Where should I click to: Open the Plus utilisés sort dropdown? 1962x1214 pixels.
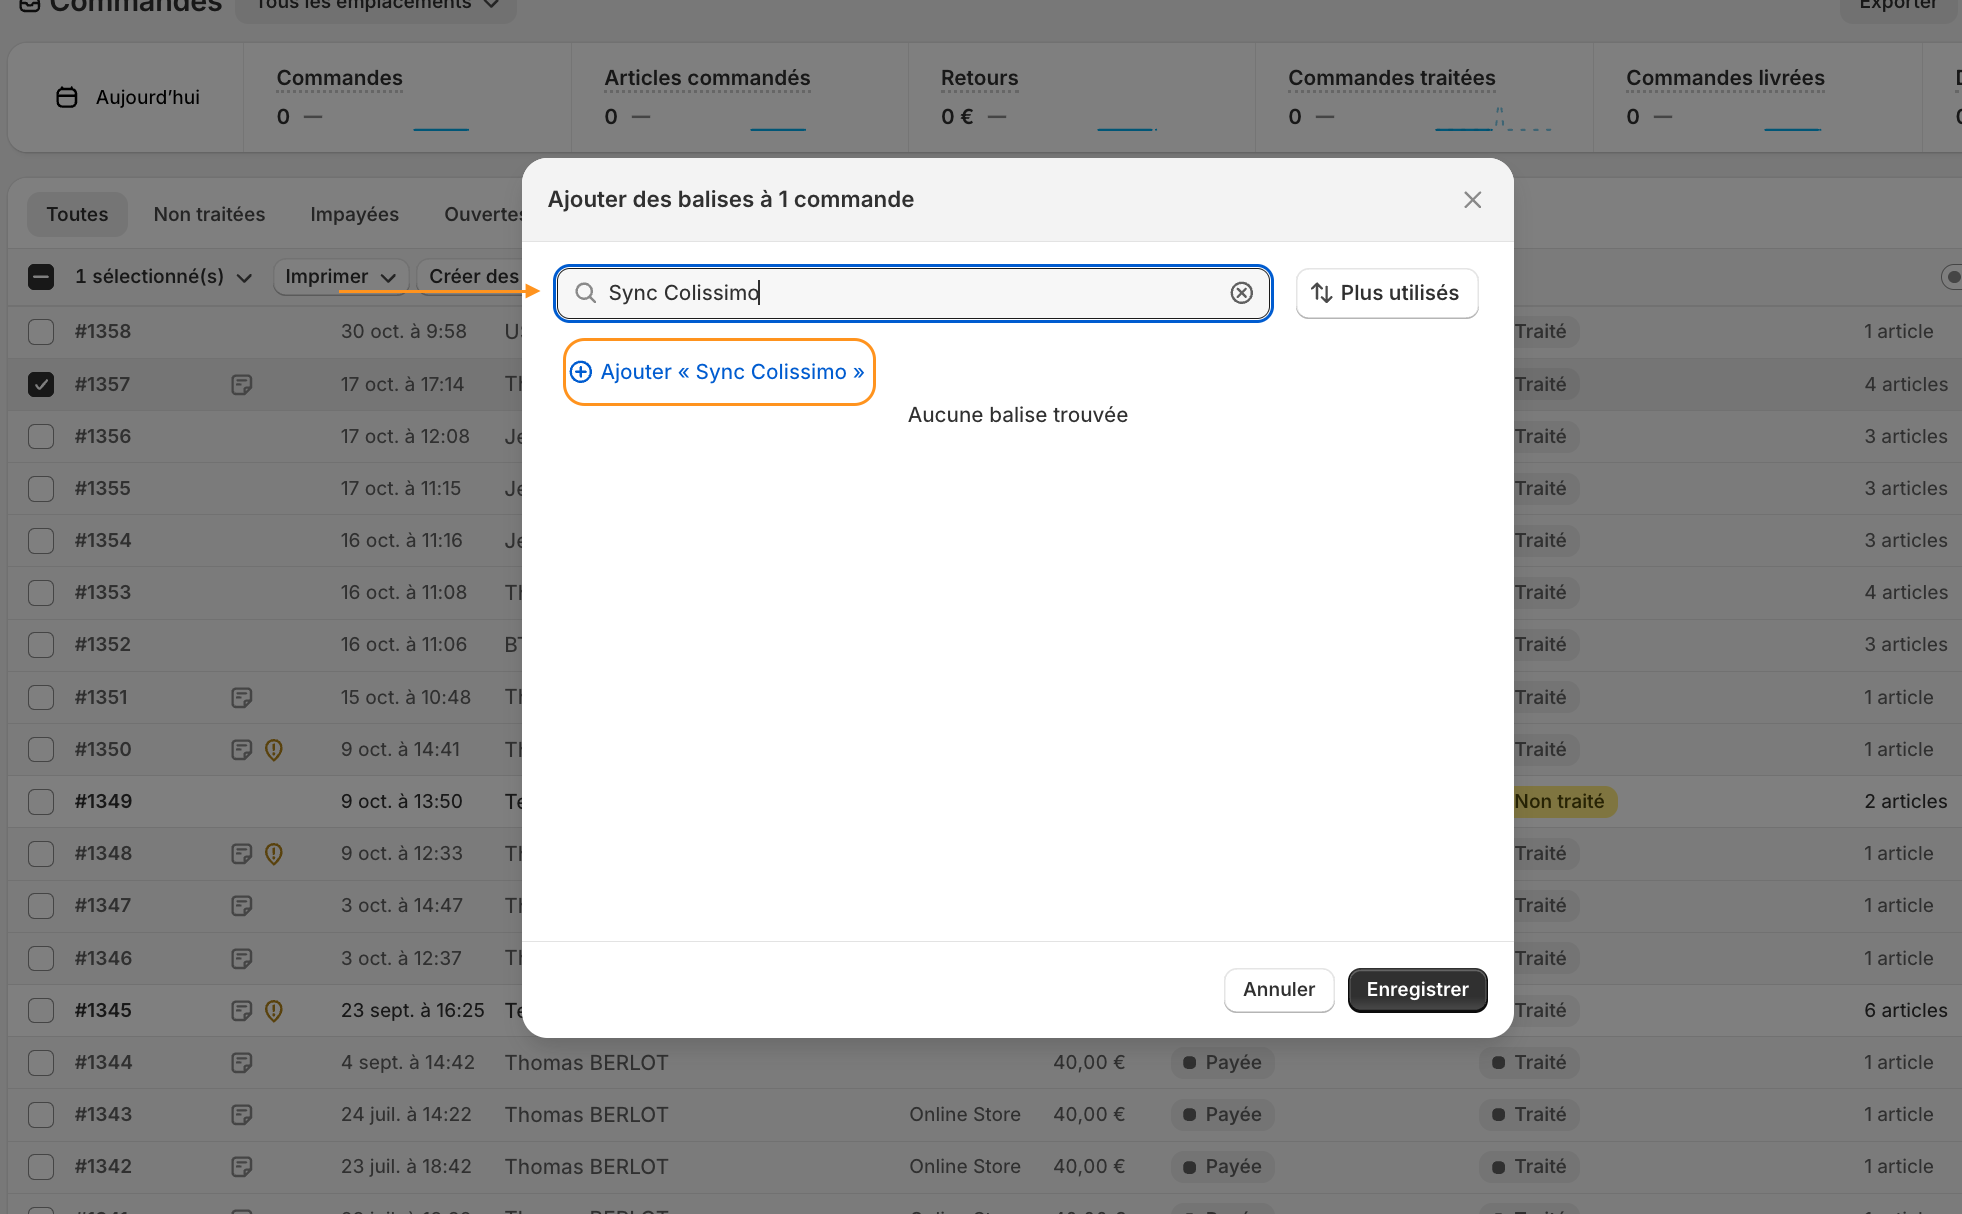pos(1386,293)
